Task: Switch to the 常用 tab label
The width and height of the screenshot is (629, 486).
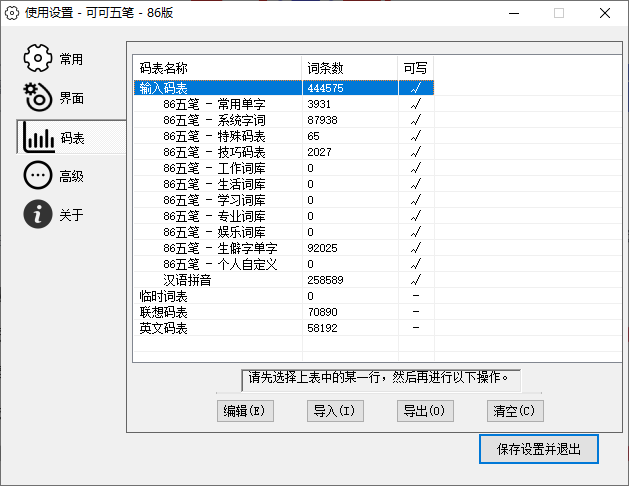Action: click(71, 59)
